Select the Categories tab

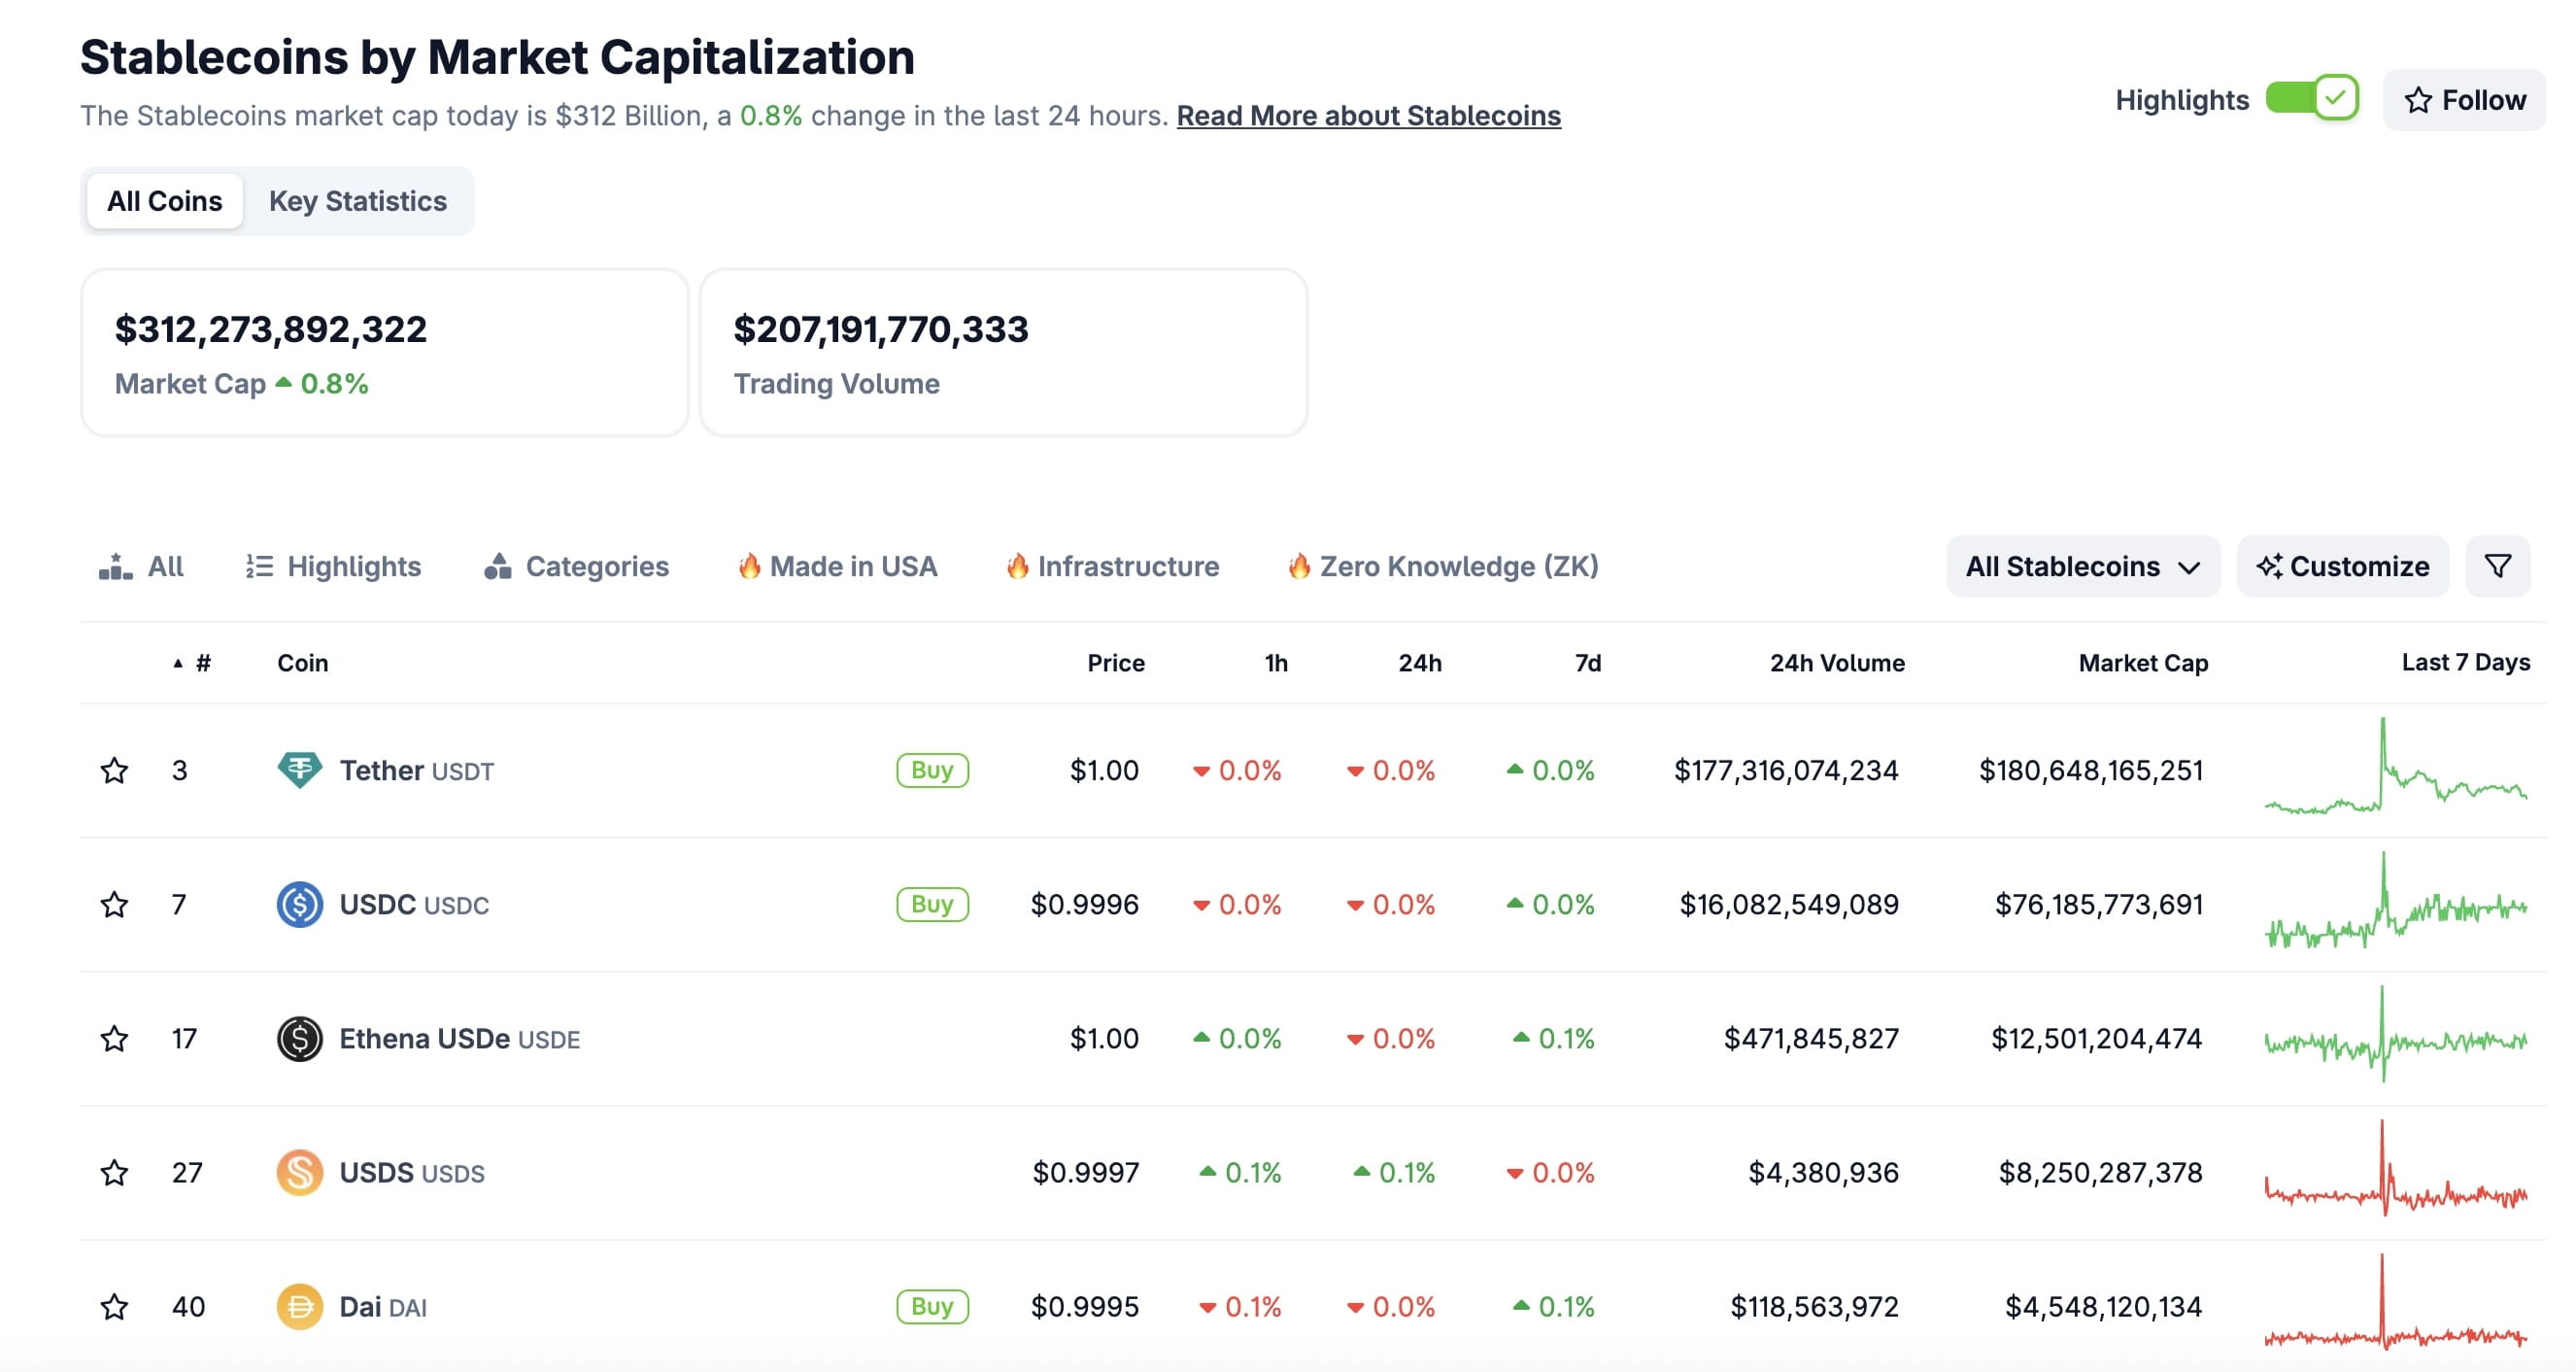[x=576, y=566]
